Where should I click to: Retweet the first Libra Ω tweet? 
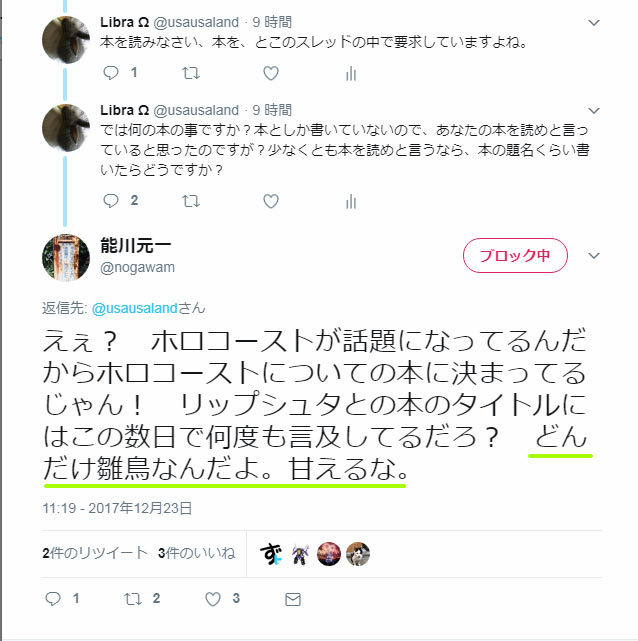190,73
